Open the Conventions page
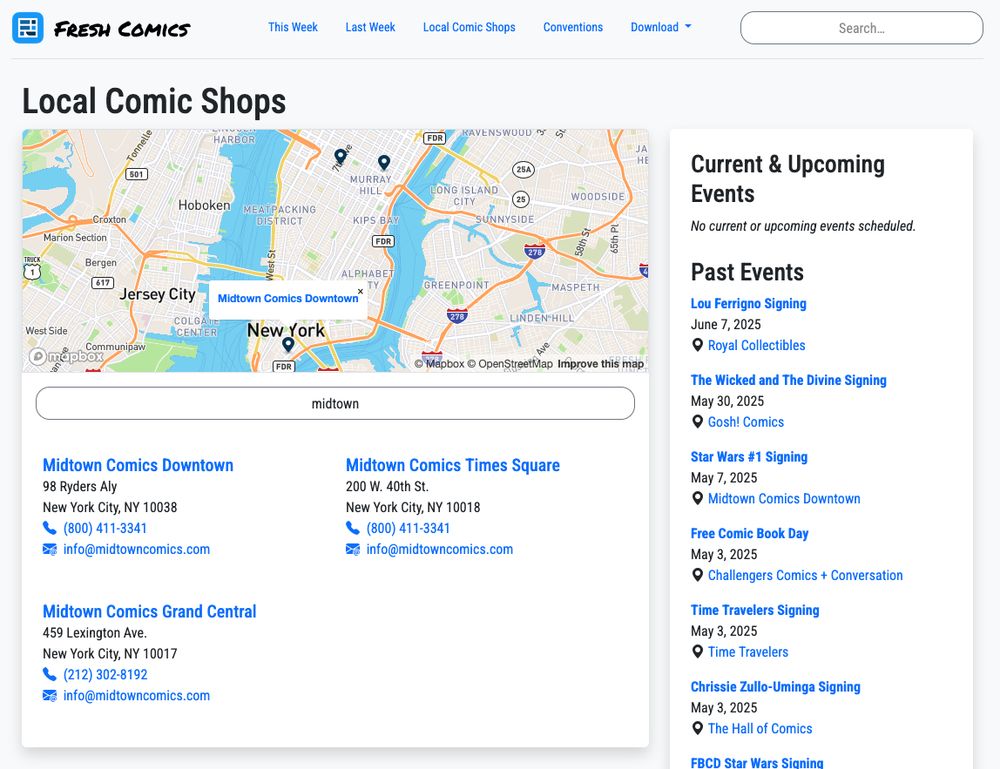The image size is (1000, 769). coord(573,27)
